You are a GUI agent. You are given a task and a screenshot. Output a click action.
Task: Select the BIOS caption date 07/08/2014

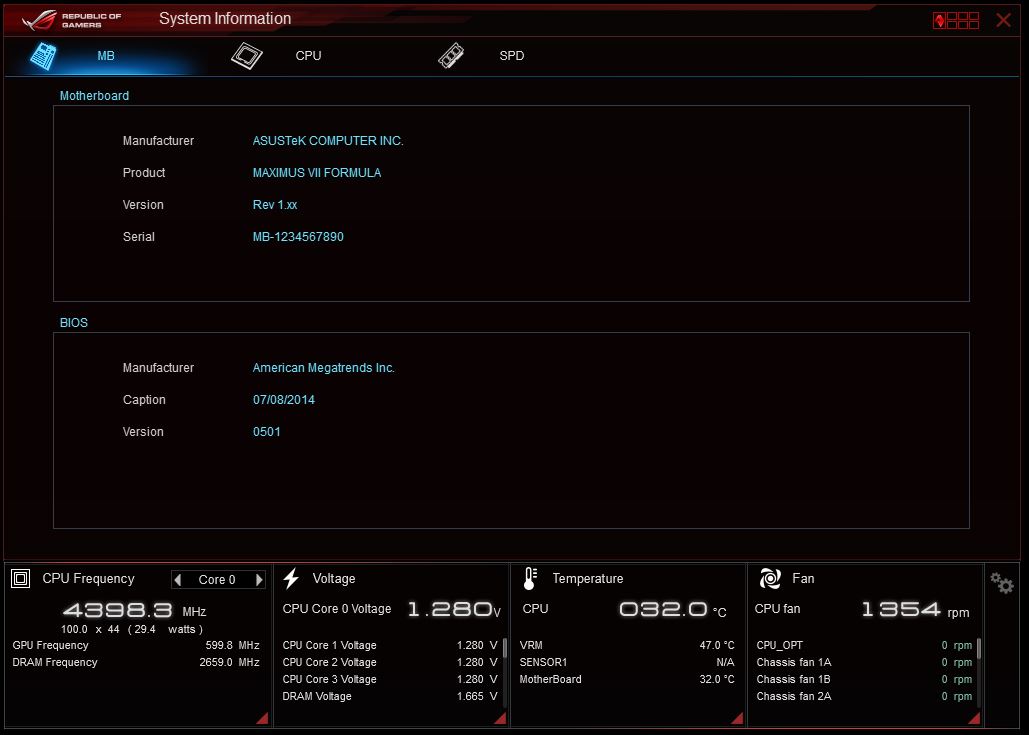point(284,400)
